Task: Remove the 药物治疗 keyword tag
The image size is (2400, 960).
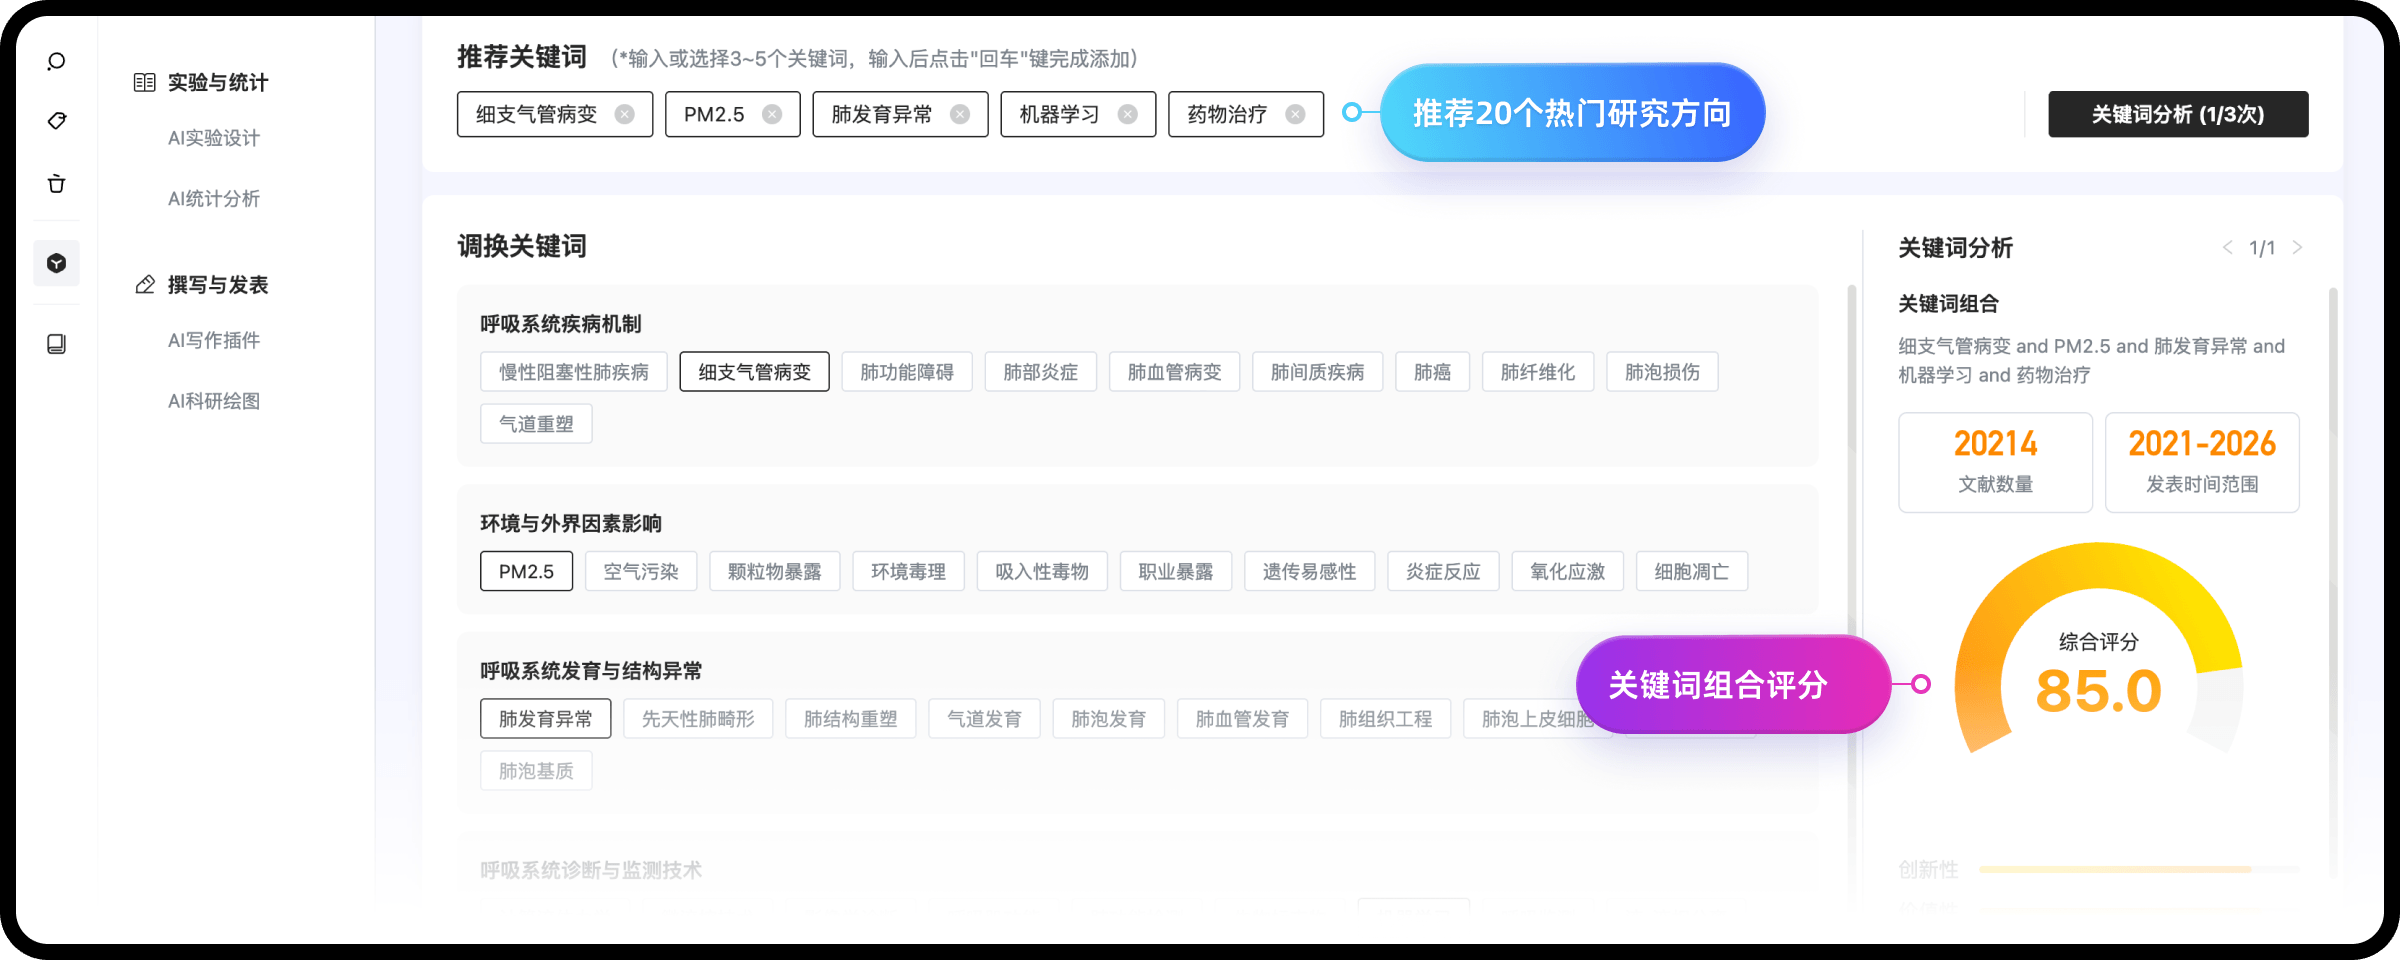Action: coord(1295,114)
